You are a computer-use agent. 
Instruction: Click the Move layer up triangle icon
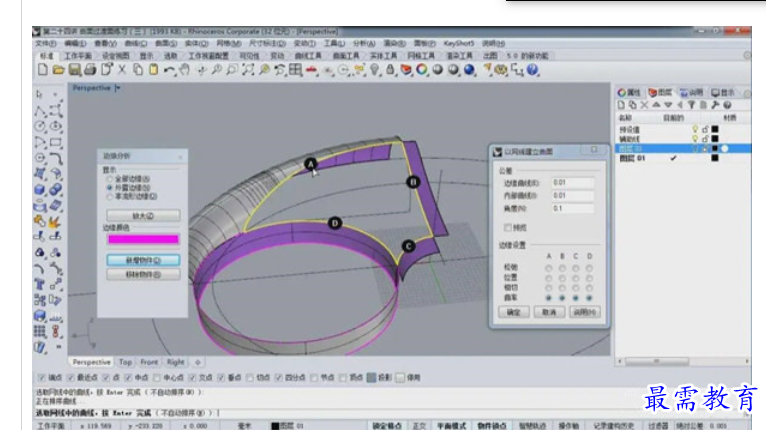656,105
